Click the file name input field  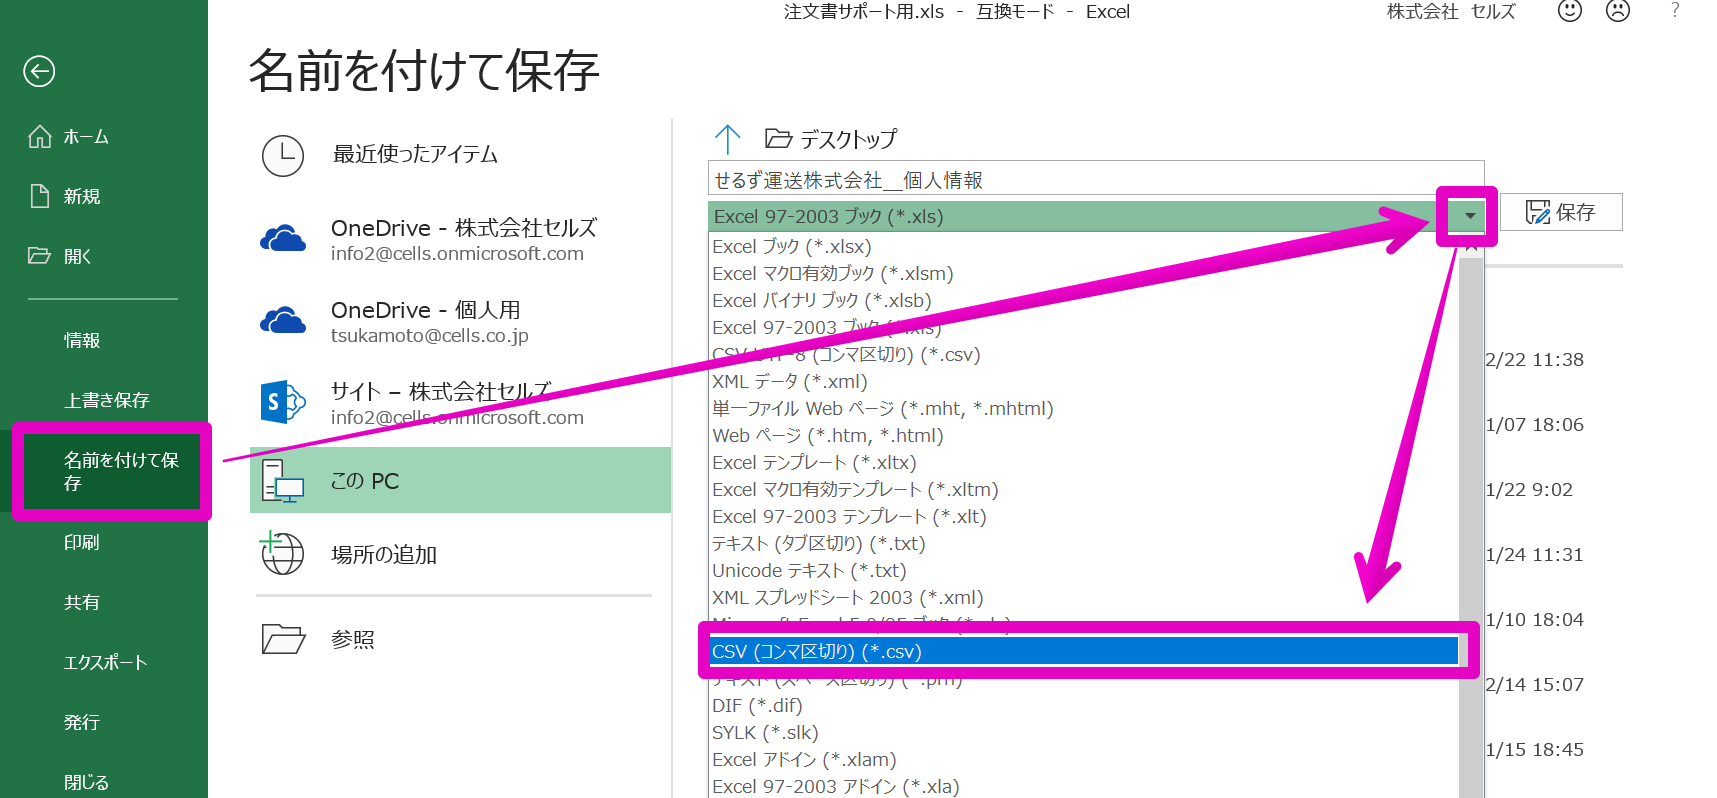(x=1096, y=179)
